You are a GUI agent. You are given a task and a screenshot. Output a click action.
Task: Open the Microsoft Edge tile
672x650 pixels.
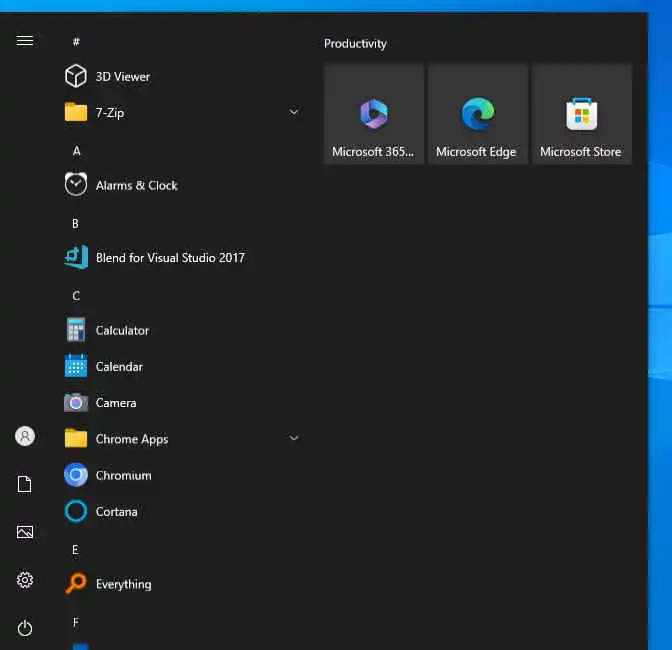(478, 114)
